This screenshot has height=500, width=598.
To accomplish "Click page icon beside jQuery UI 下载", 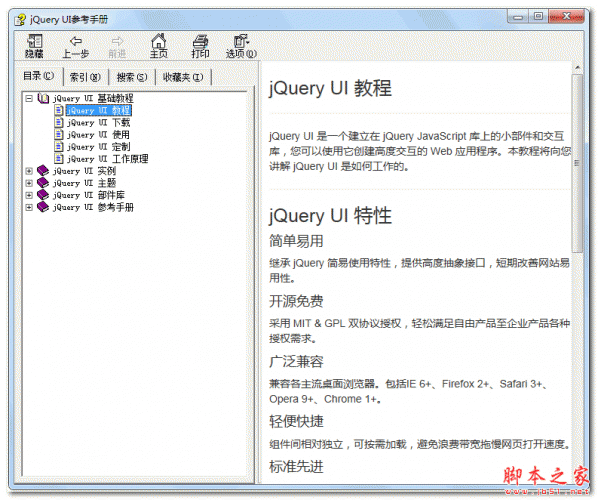I will tap(59, 122).
